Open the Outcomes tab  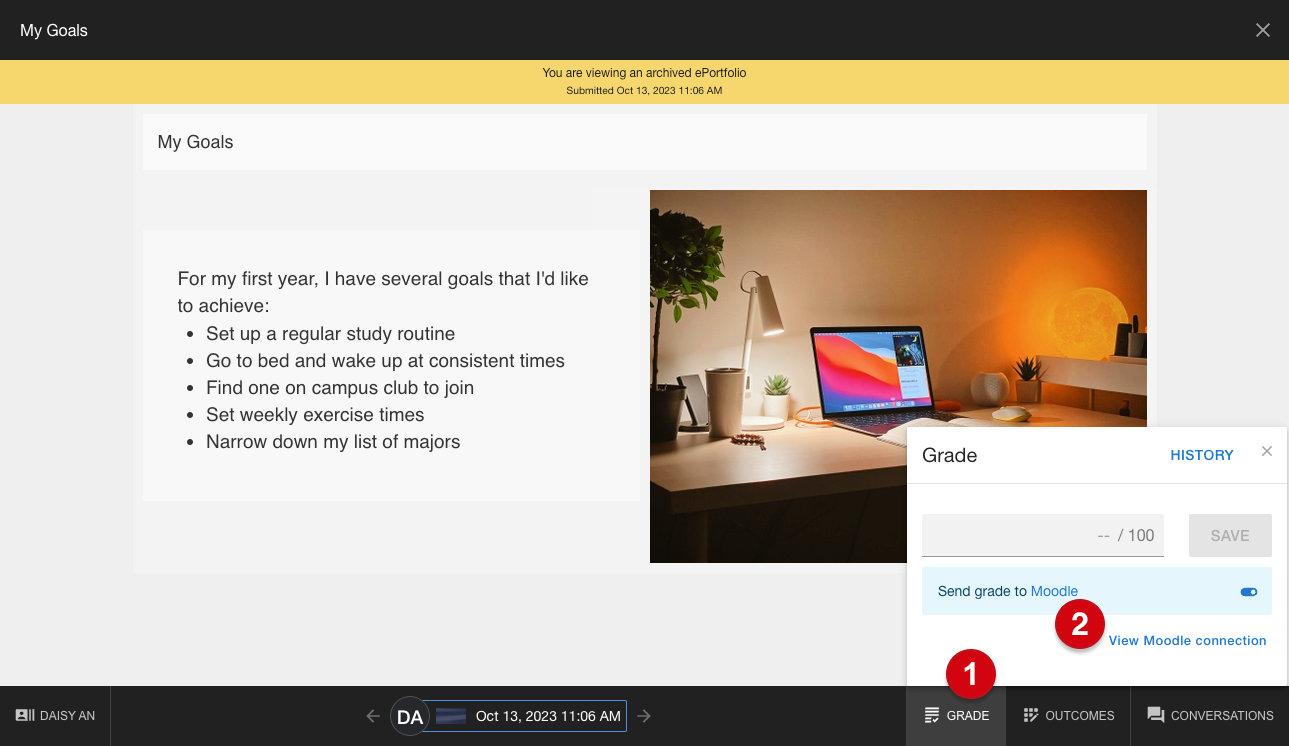pos(1068,716)
